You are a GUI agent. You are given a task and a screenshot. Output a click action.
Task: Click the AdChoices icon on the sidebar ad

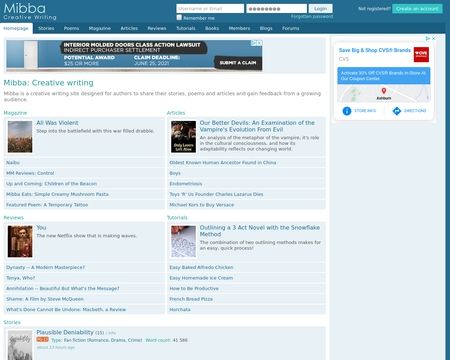[428, 39]
